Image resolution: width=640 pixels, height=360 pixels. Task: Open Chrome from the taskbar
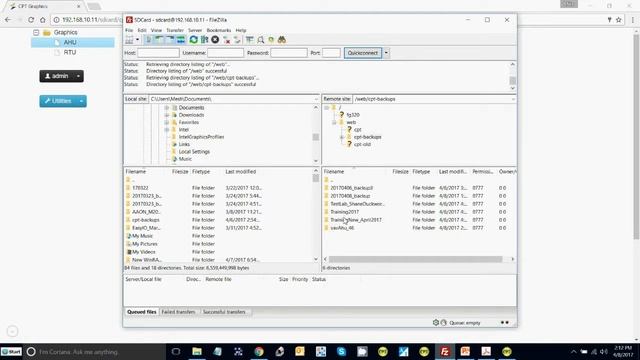259,351
